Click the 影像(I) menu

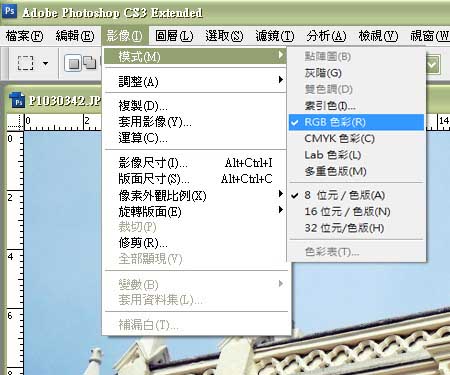pyautogui.click(x=124, y=36)
